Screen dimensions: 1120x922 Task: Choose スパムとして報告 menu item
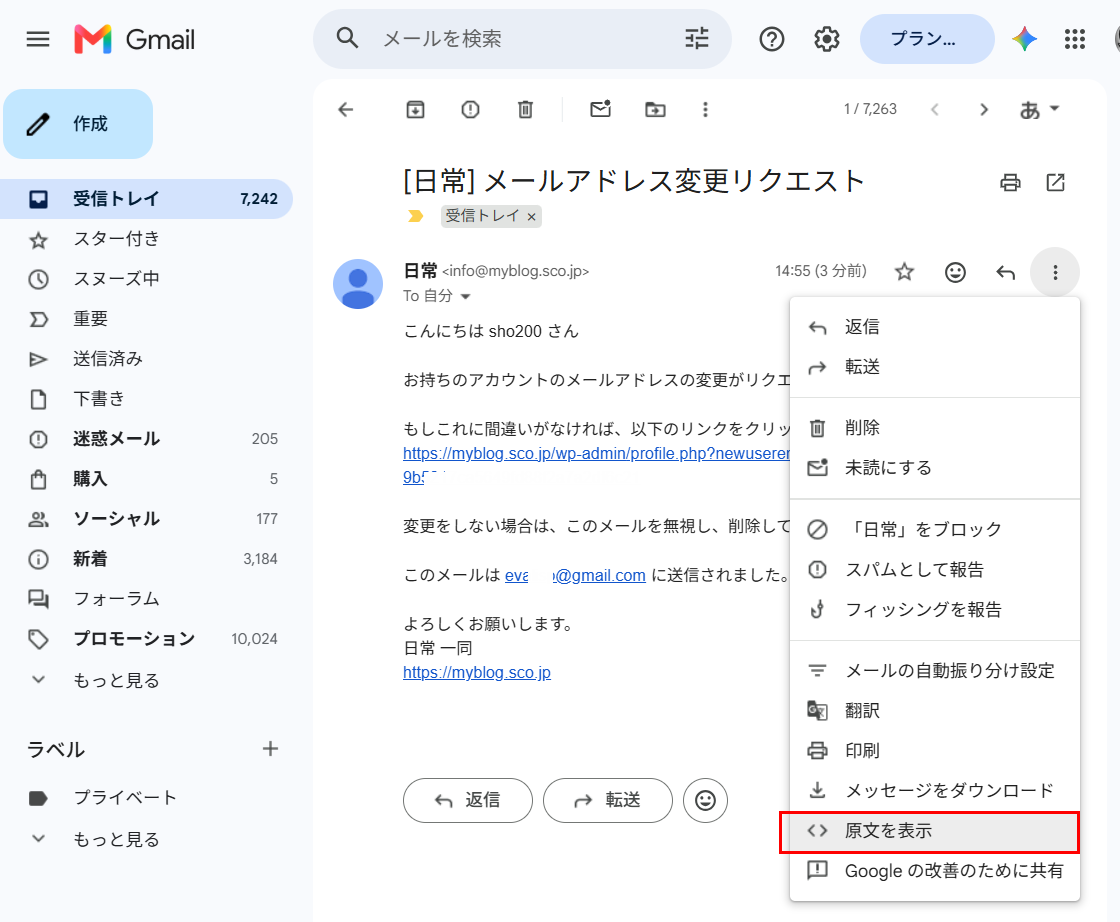coord(934,569)
